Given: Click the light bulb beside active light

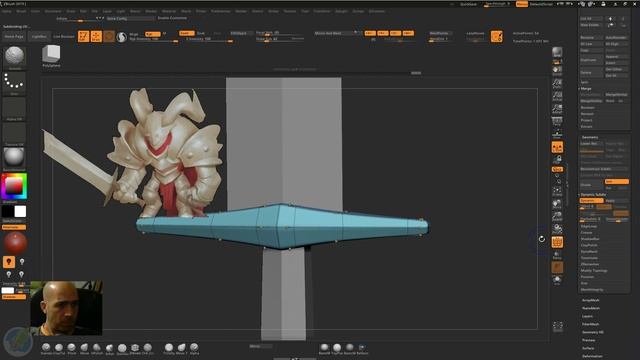Looking at the screenshot, I should [22, 262].
